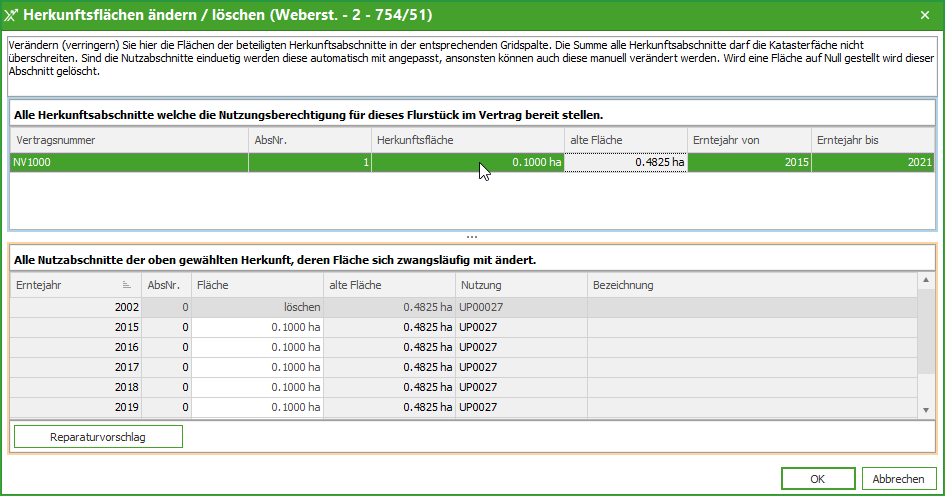Sort by Nutzung column header
Image resolution: width=945 pixels, height=496 pixels.
[520, 285]
